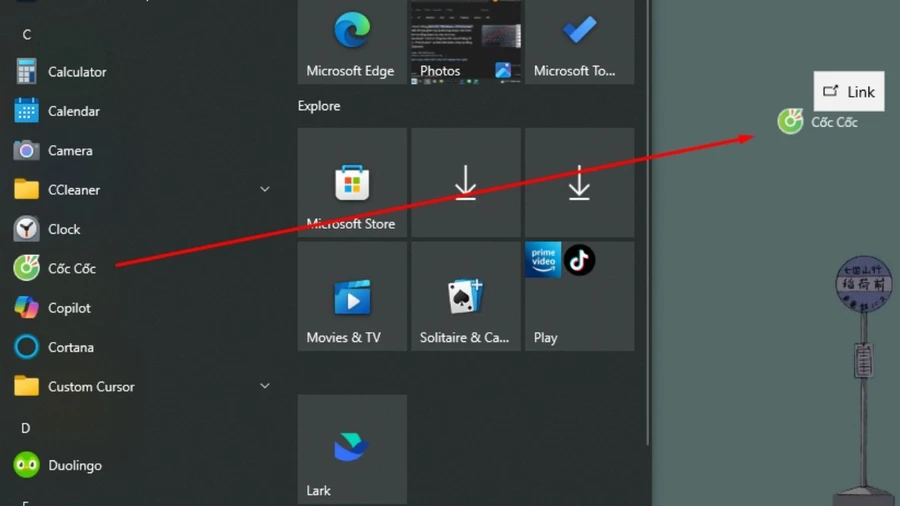The height and width of the screenshot is (506, 900).
Task: Click the letter C section header
Action: pos(26,35)
